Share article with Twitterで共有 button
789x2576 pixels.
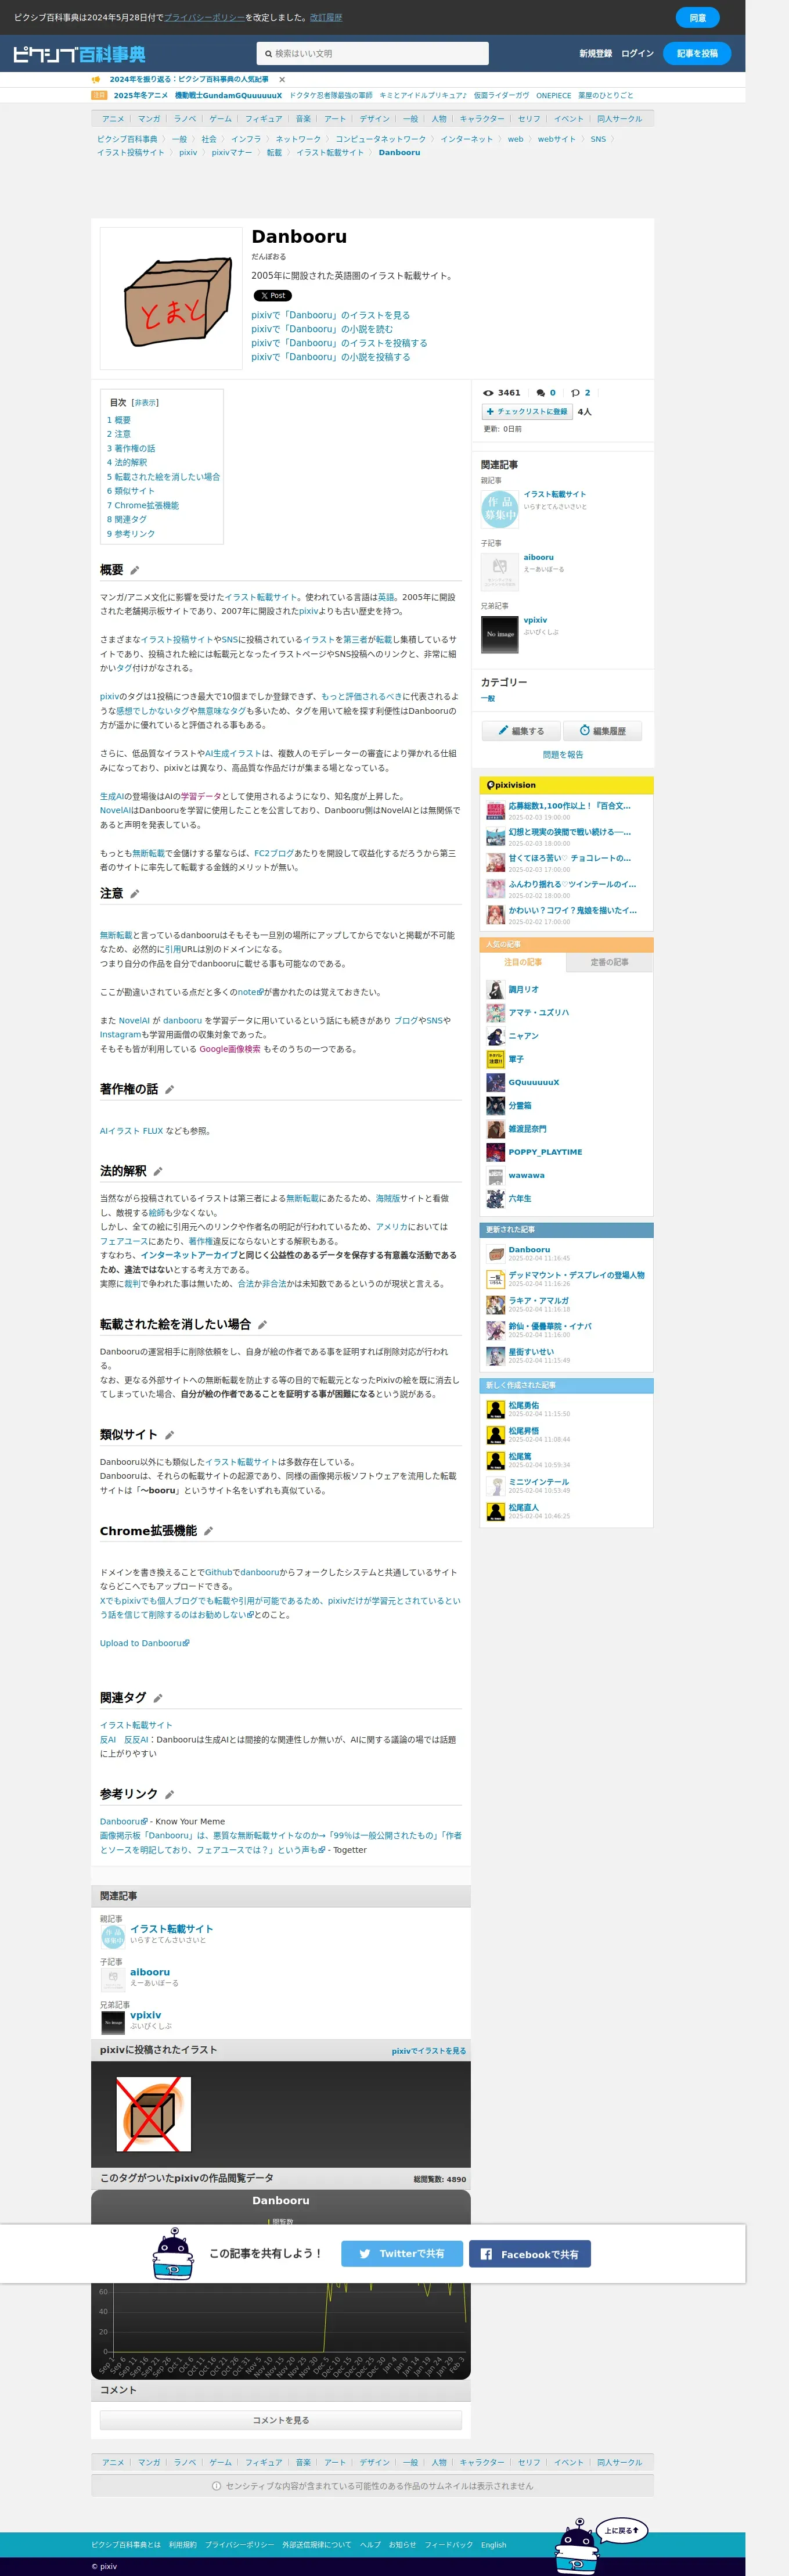tap(402, 2254)
